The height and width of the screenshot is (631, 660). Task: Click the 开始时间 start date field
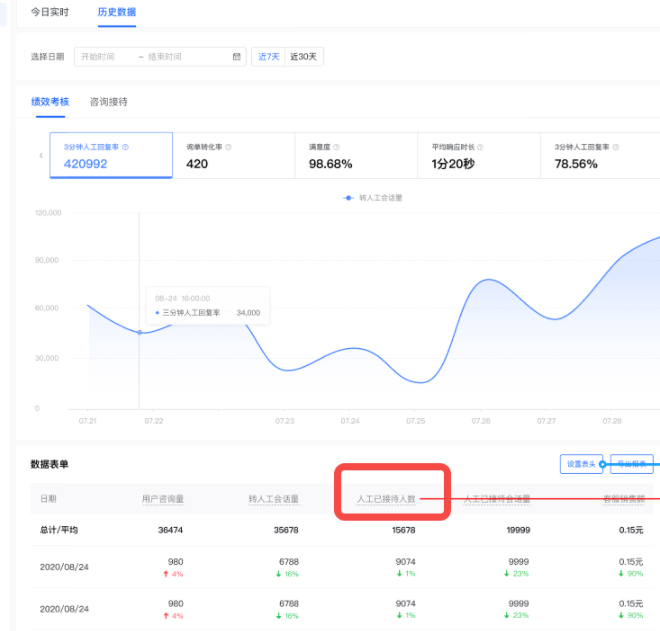pyautogui.click(x=103, y=57)
